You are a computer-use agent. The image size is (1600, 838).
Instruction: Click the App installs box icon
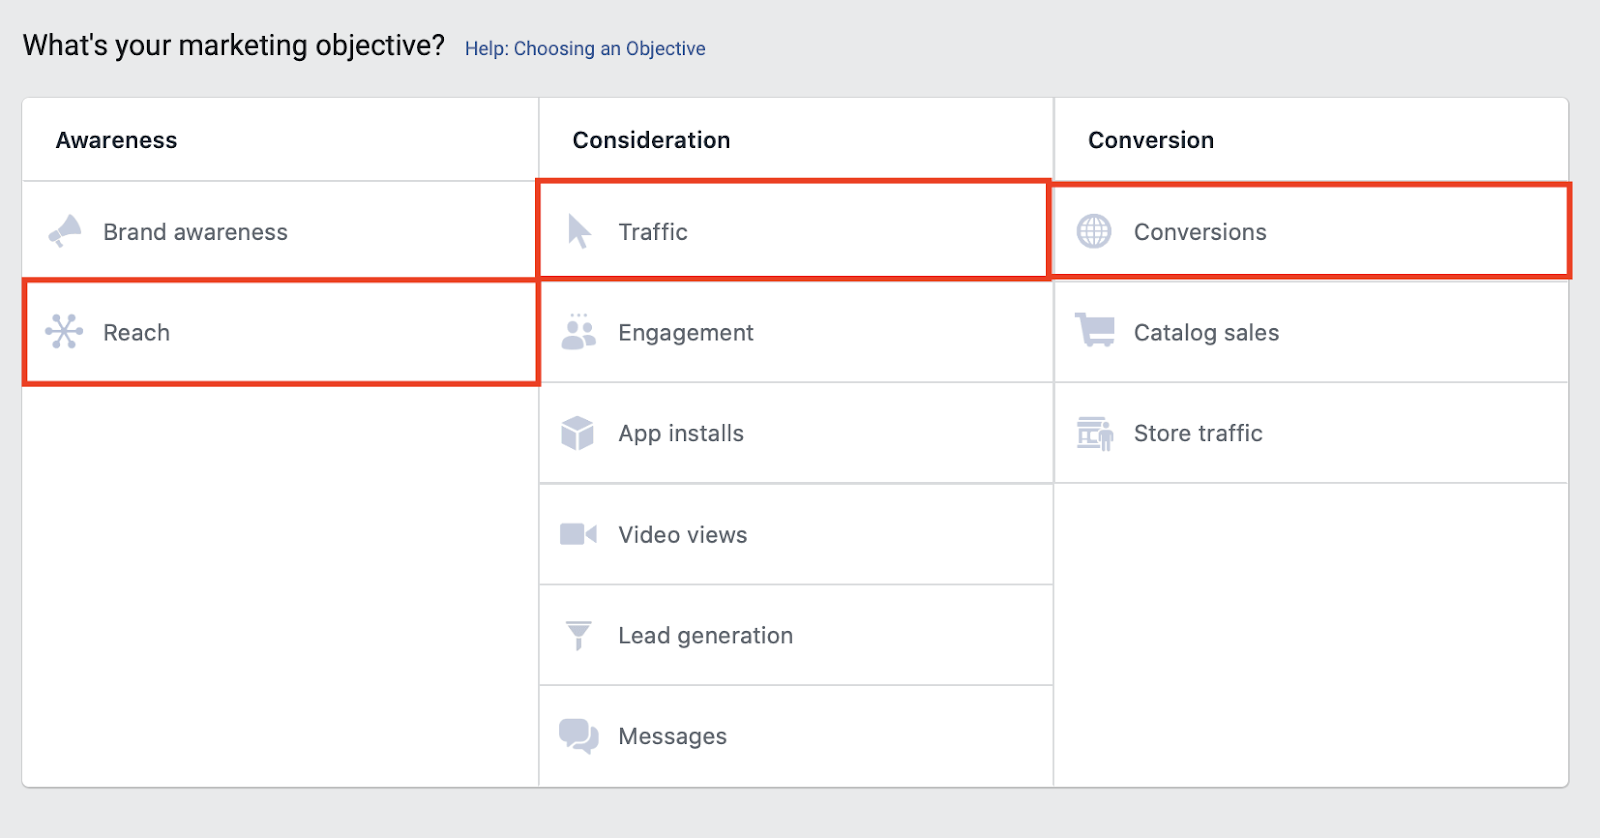(x=578, y=433)
